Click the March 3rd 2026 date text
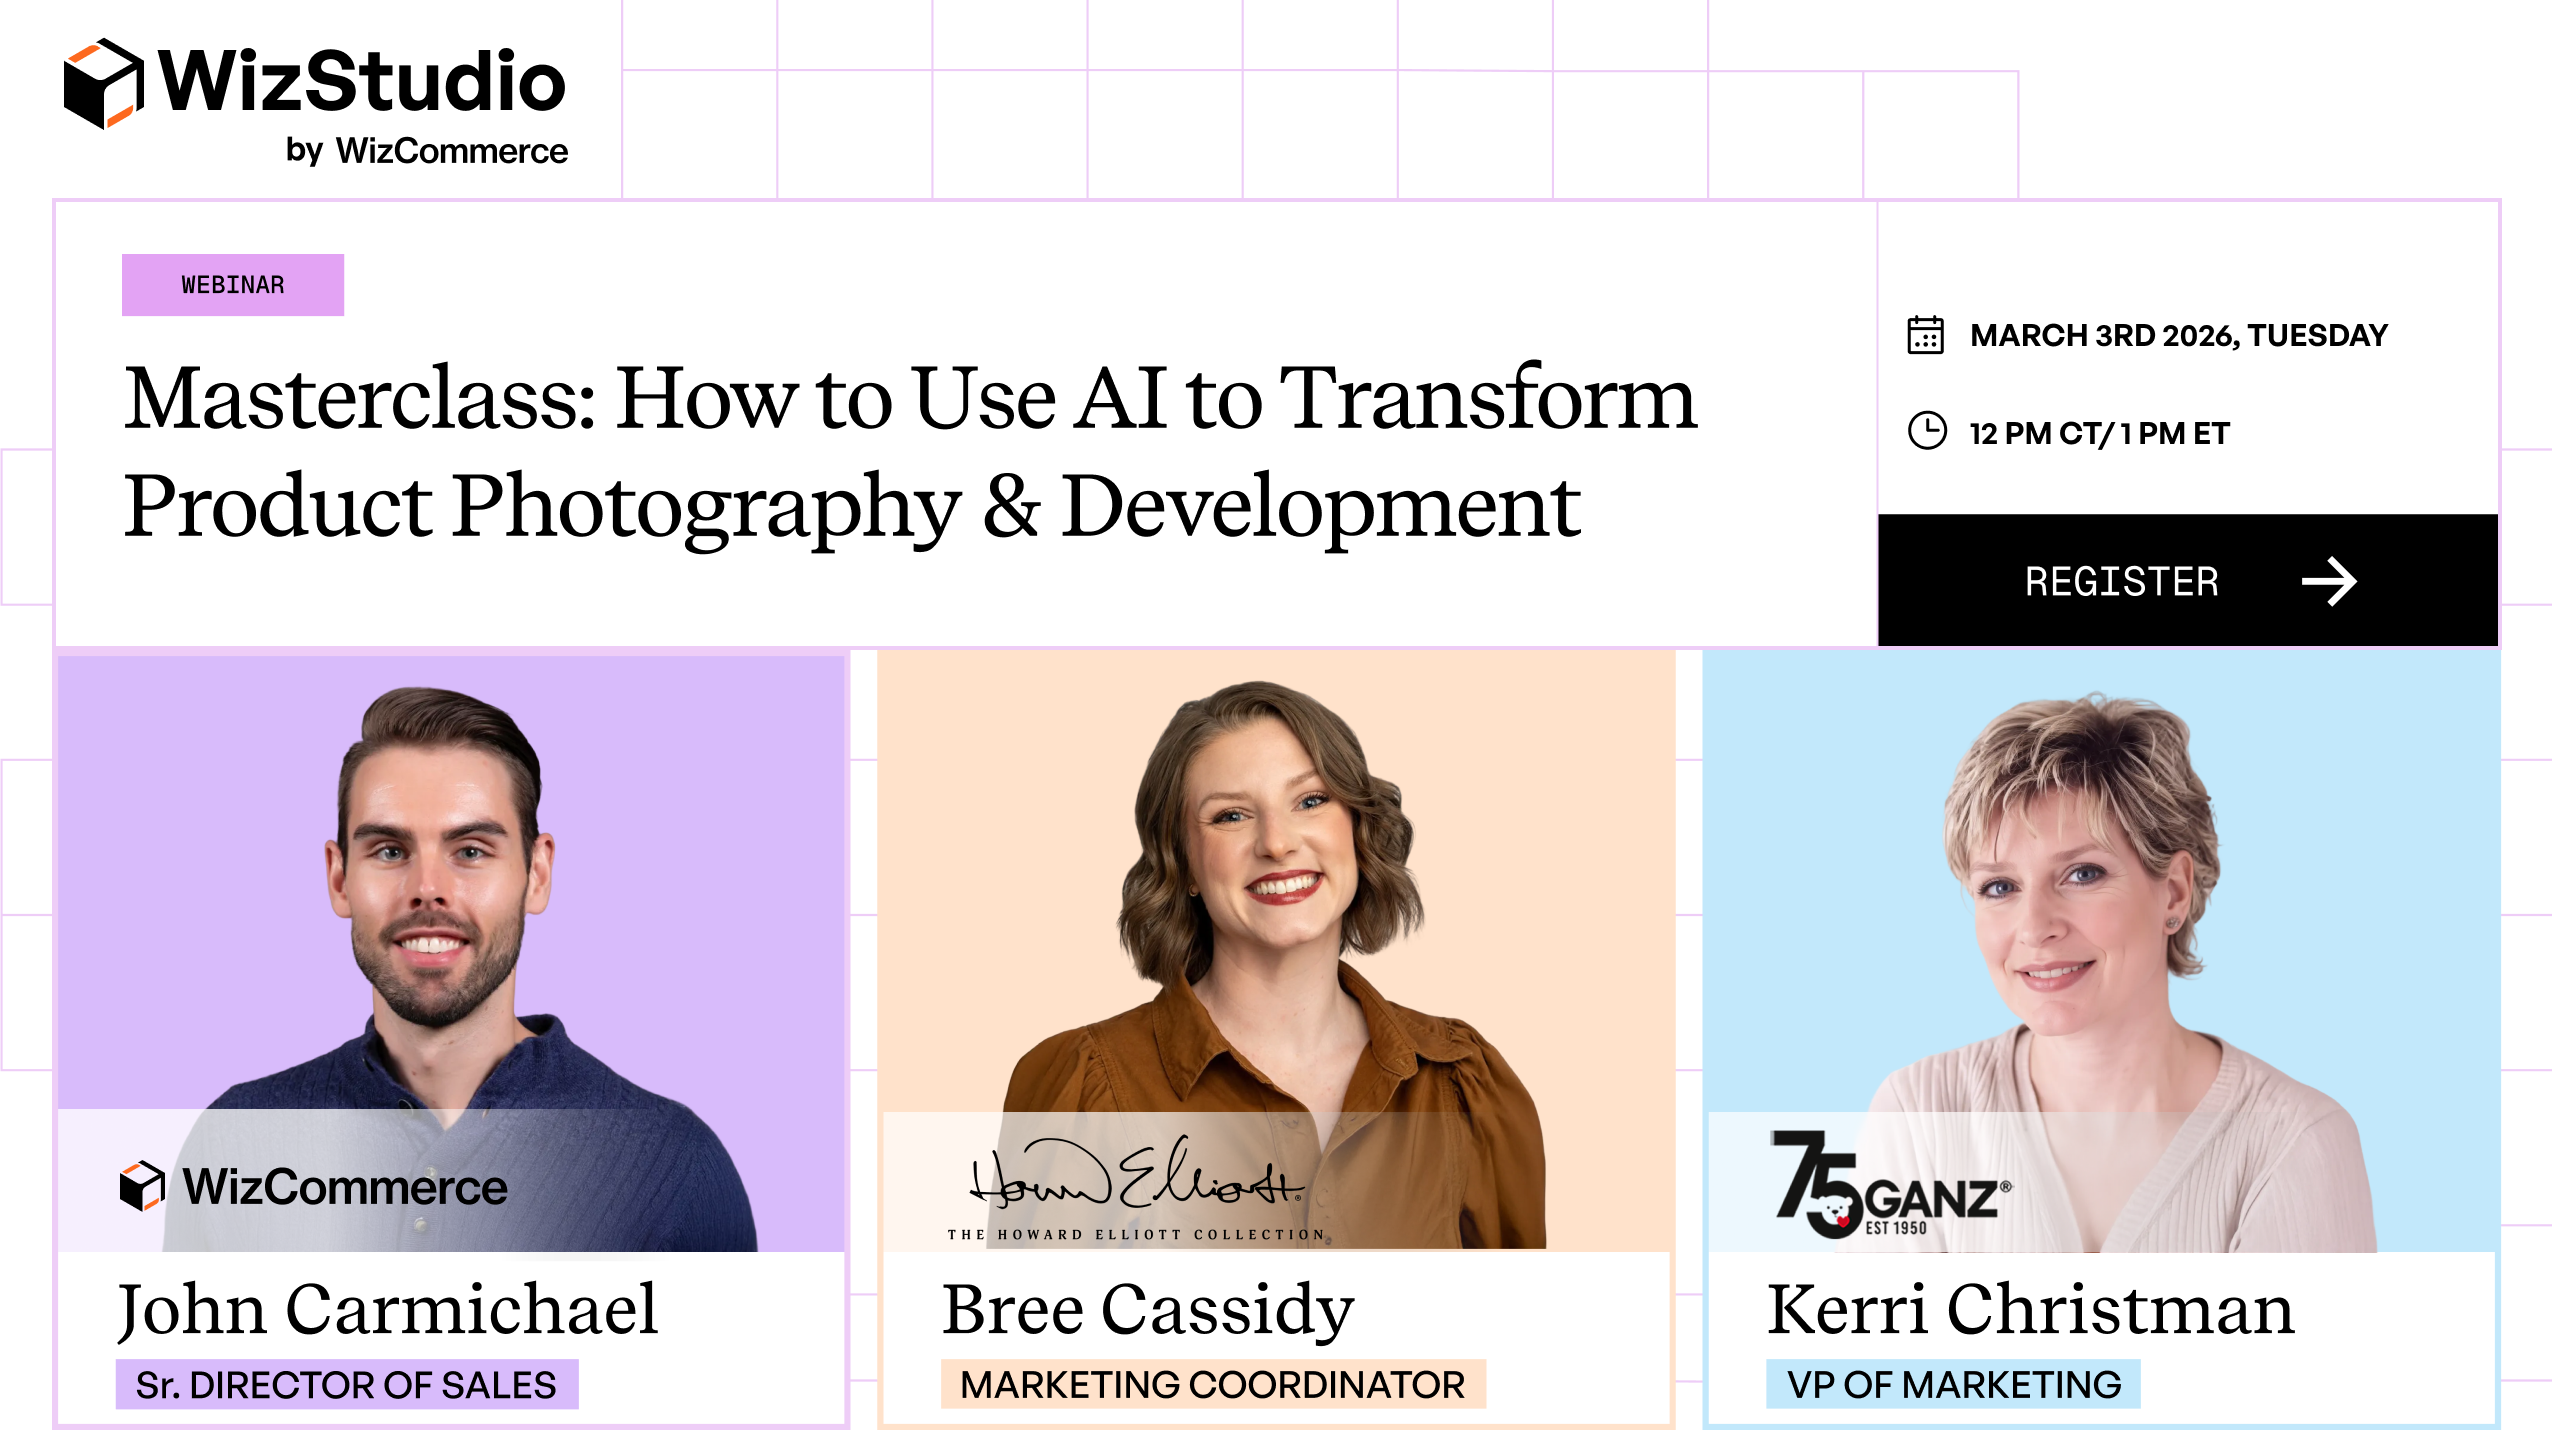 [2178, 335]
